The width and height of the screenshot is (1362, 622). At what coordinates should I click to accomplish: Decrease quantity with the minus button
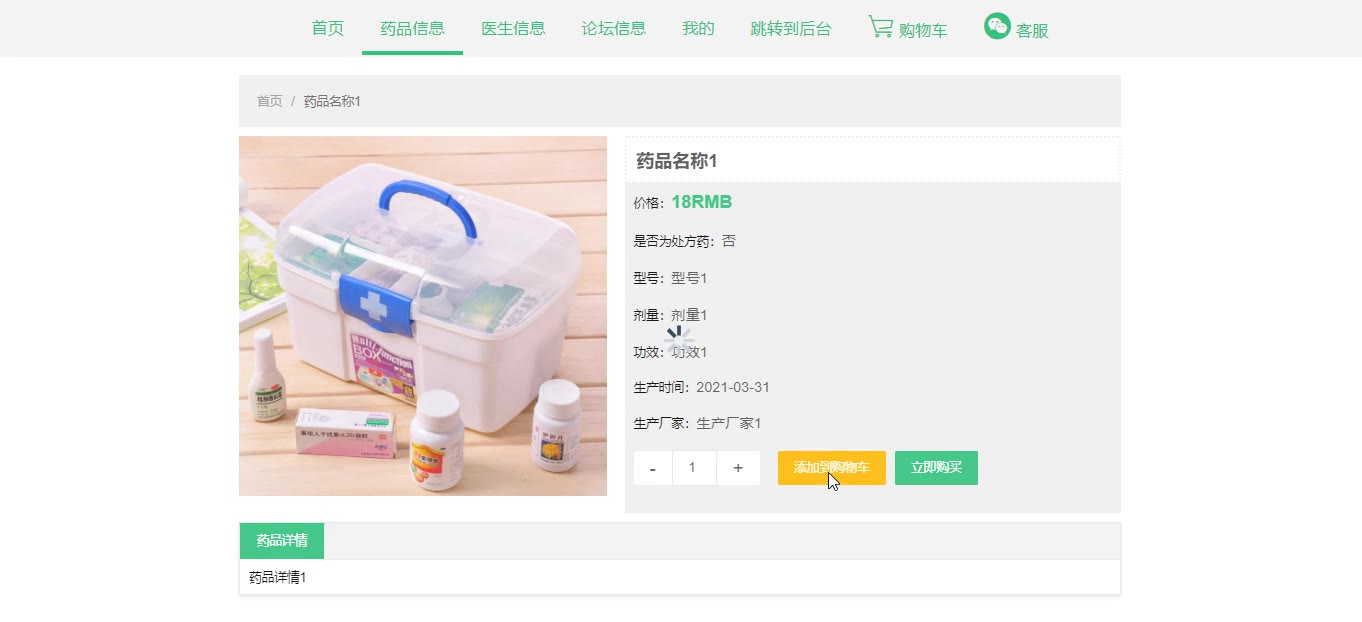click(x=653, y=468)
